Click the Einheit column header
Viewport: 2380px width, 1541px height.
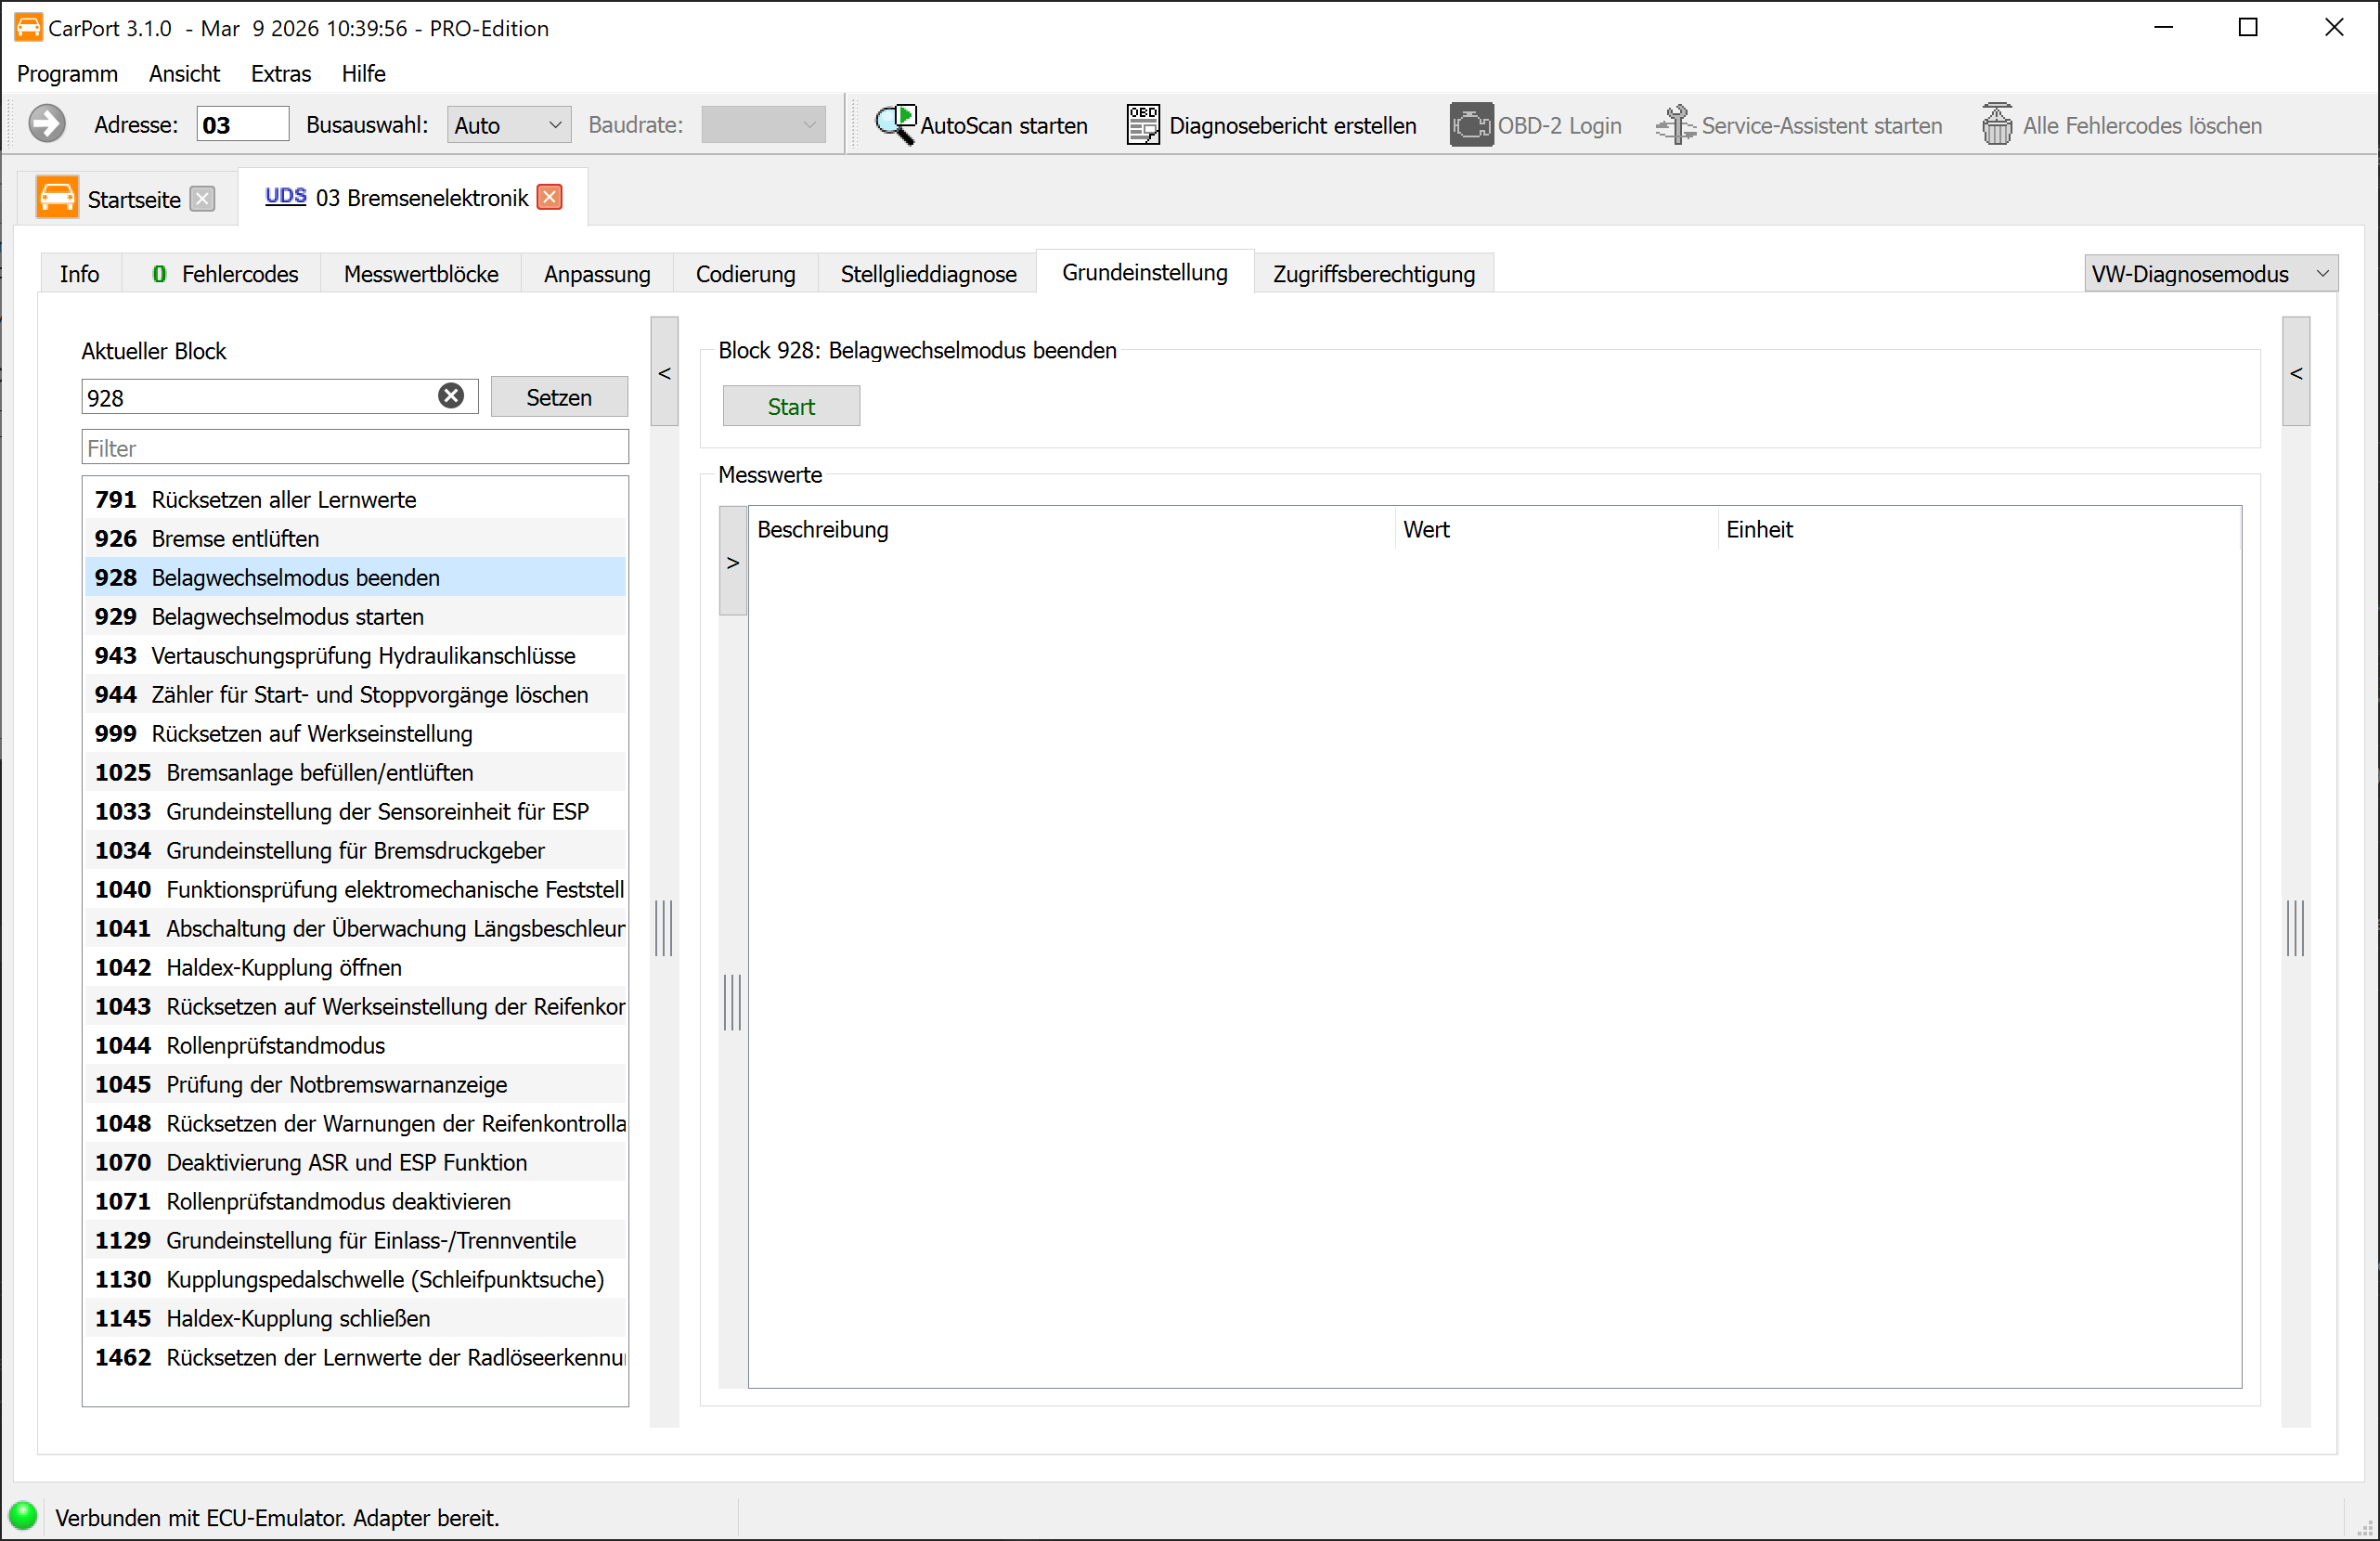click(1980, 529)
